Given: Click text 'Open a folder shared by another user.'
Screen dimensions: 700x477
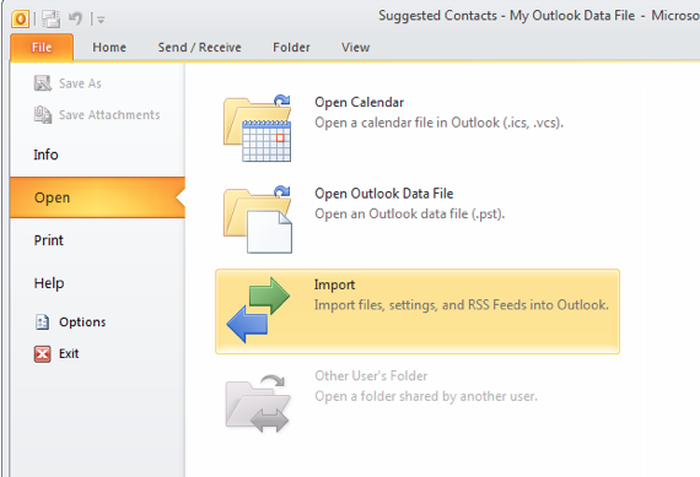Looking at the screenshot, I should (426, 396).
